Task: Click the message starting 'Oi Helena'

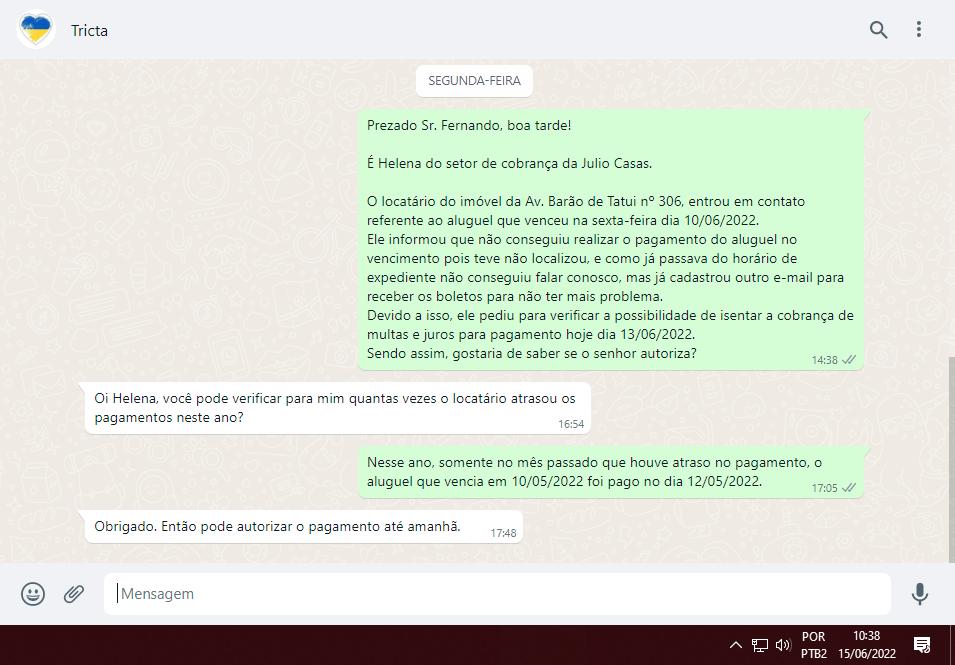Action: (337, 408)
